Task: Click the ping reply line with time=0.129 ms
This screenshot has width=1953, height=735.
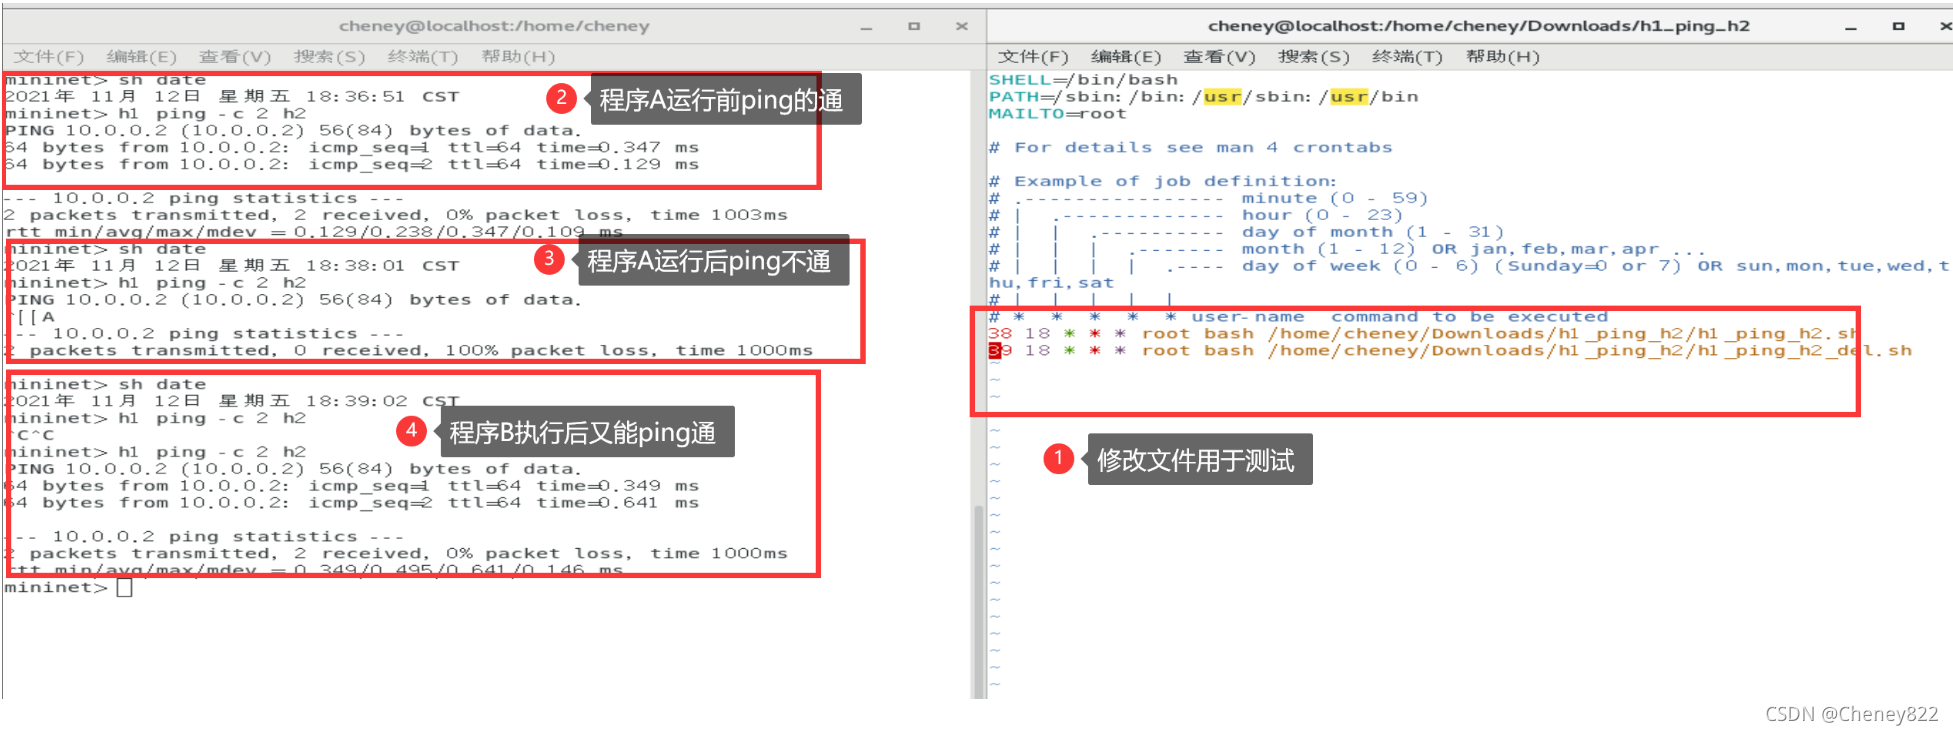Action: [352, 165]
